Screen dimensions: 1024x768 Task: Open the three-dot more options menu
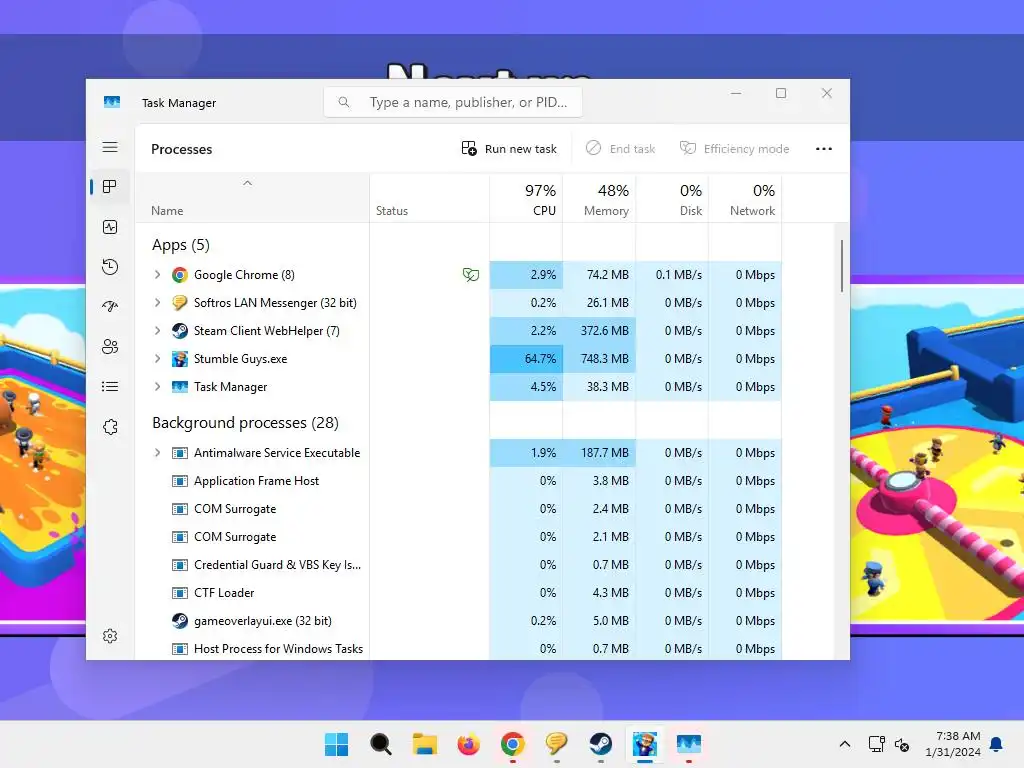pos(824,149)
